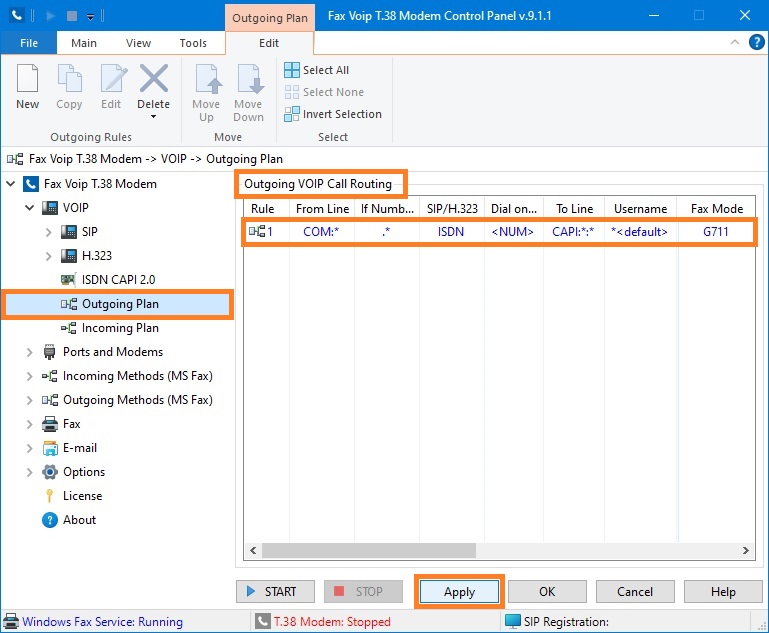Click the START button
769x633 pixels.
[x=275, y=592]
